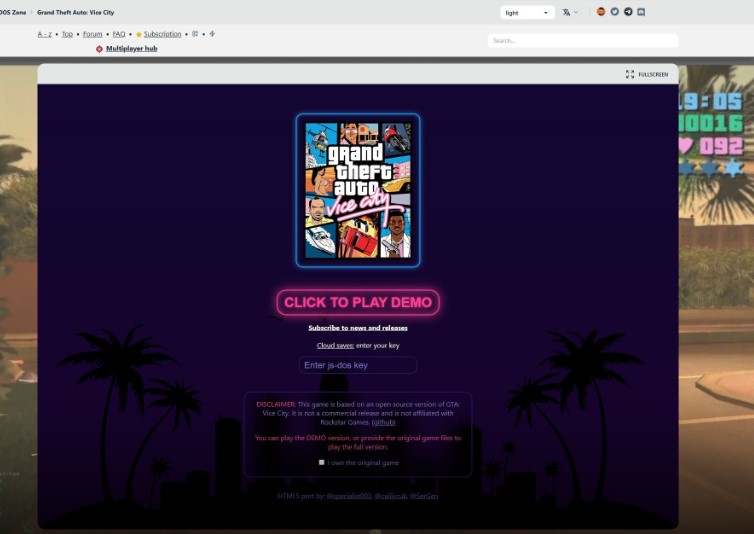Open the Subscription link
754x534 pixels.
point(163,34)
